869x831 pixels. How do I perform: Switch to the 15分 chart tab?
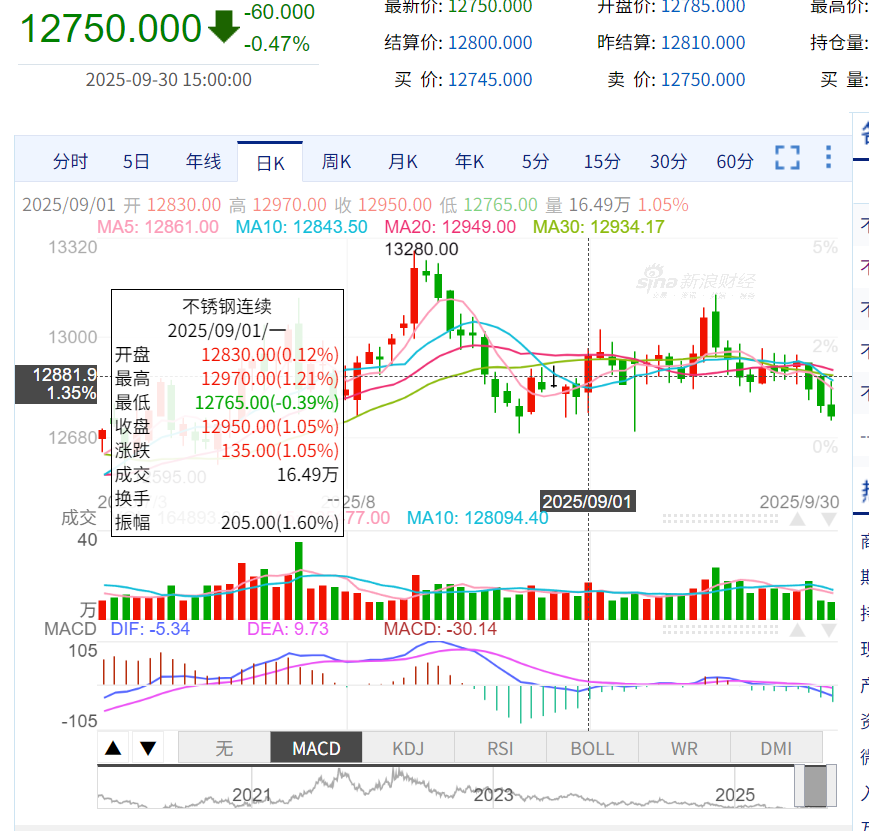(602, 162)
